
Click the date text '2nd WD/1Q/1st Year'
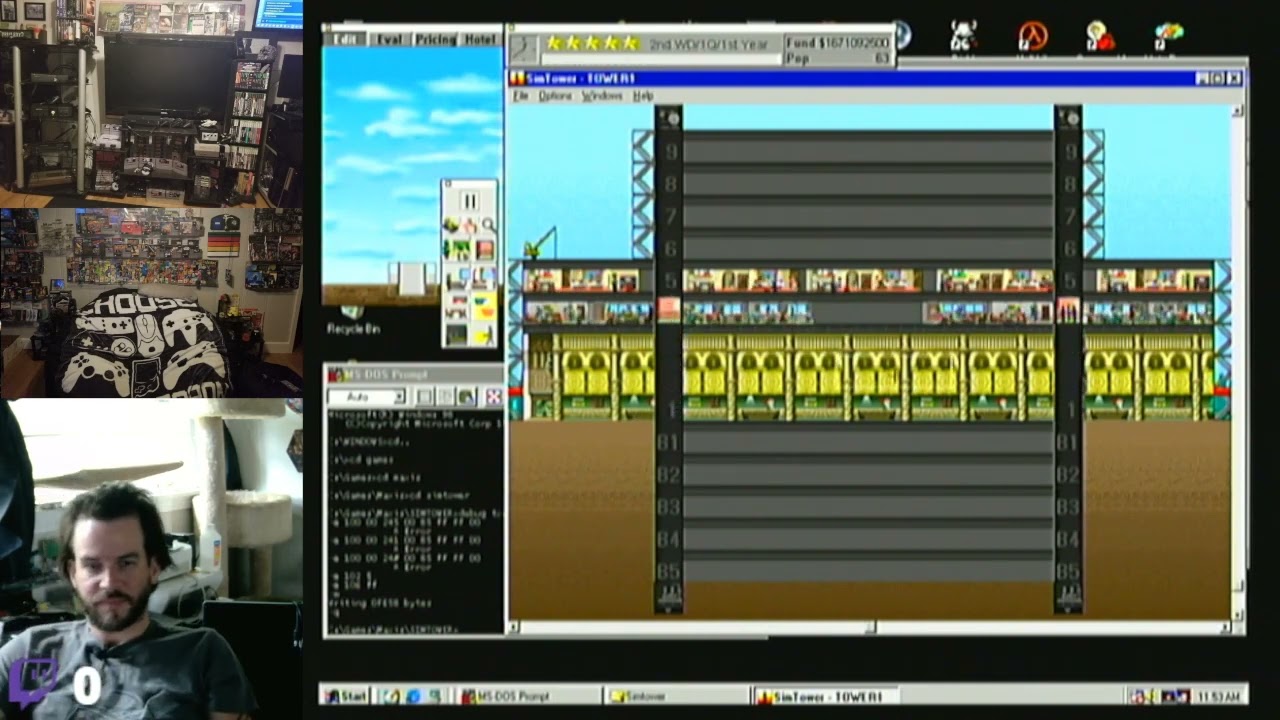point(708,44)
